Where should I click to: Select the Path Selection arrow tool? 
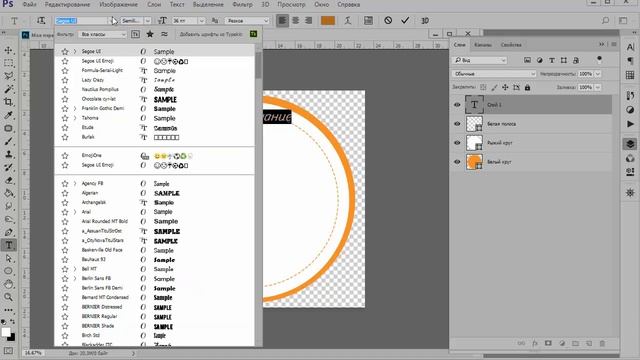tap(8, 258)
